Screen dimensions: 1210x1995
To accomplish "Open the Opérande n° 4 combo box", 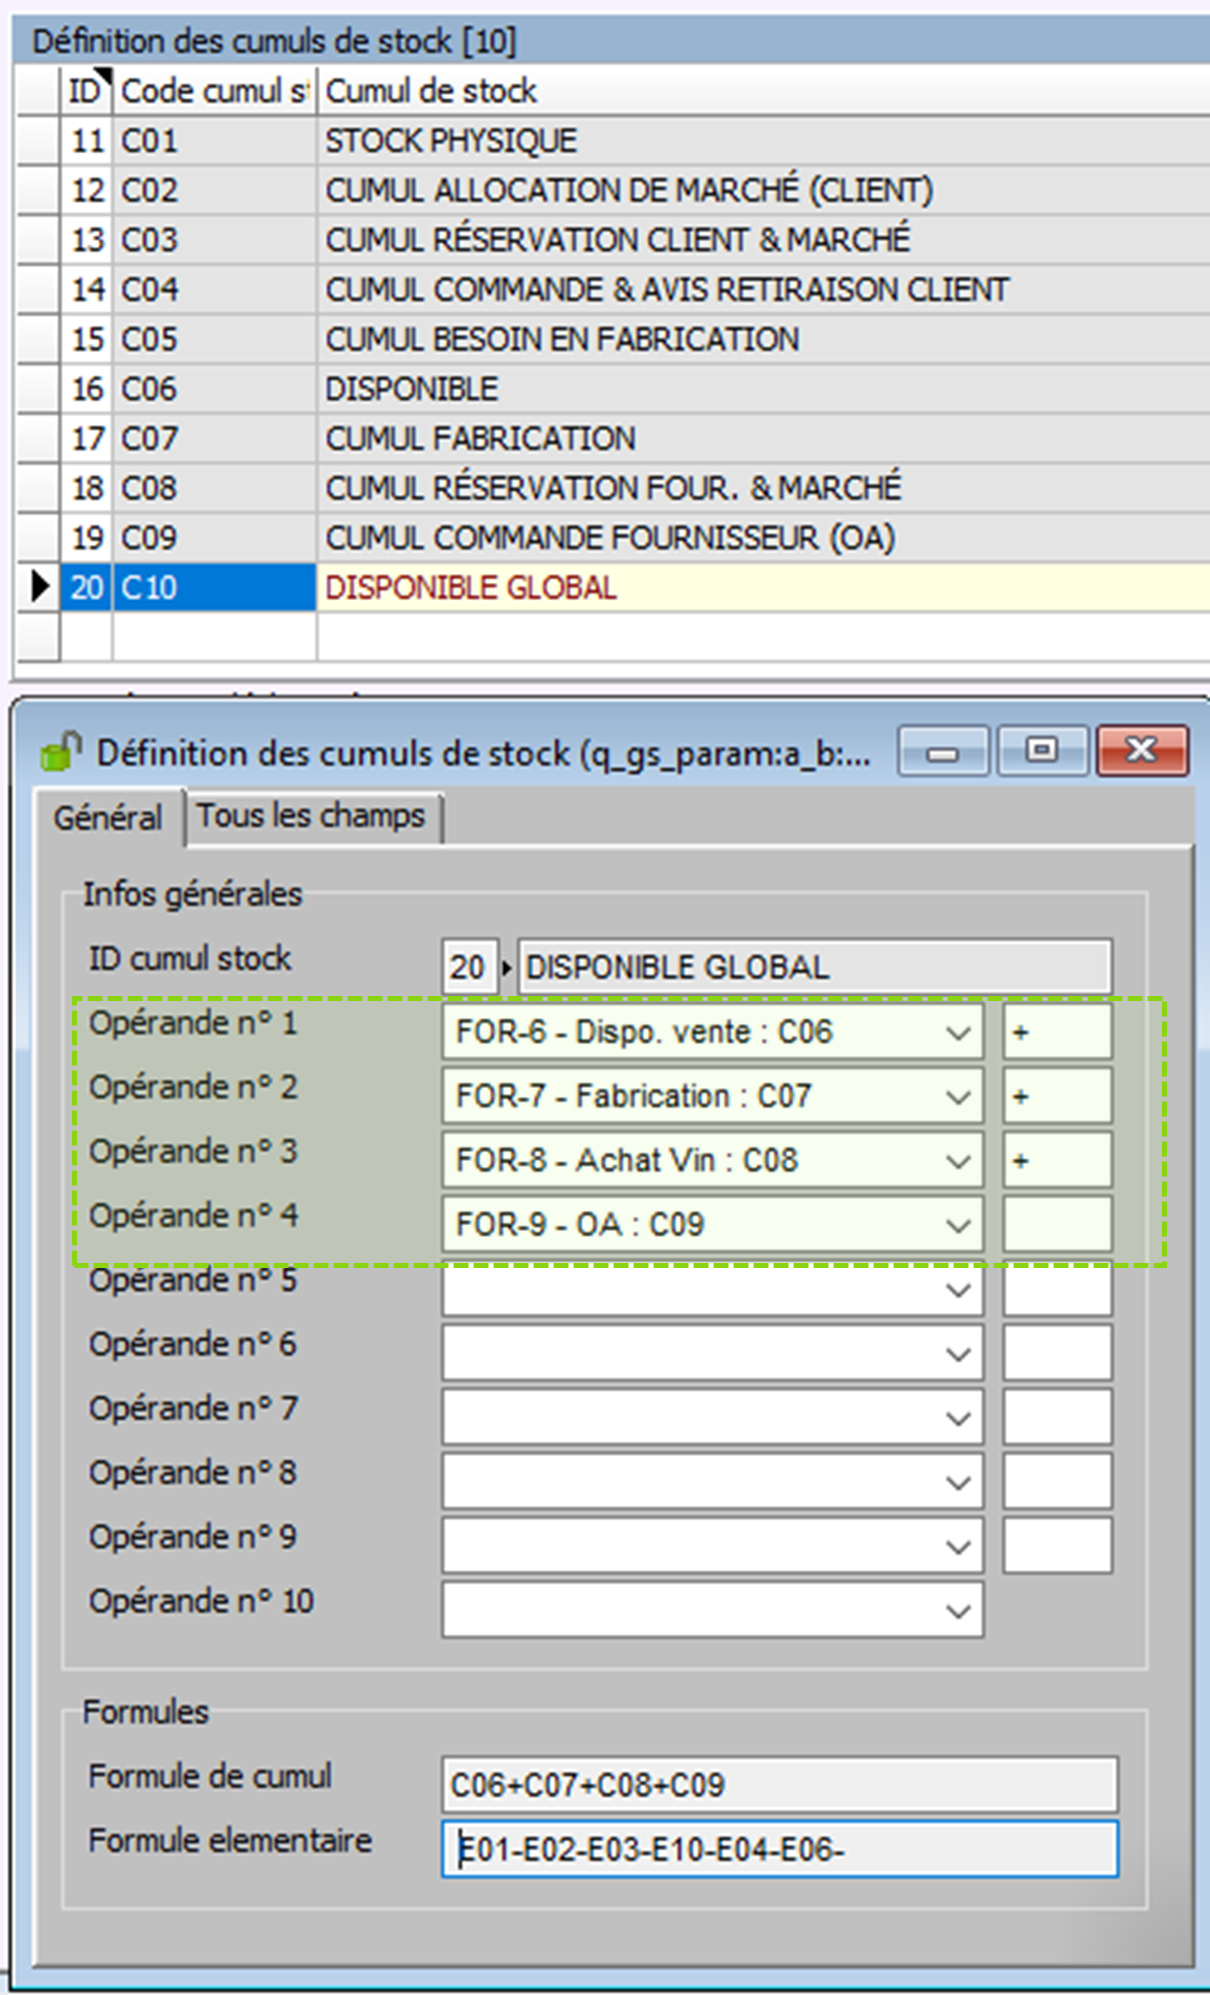I will coord(957,1225).
